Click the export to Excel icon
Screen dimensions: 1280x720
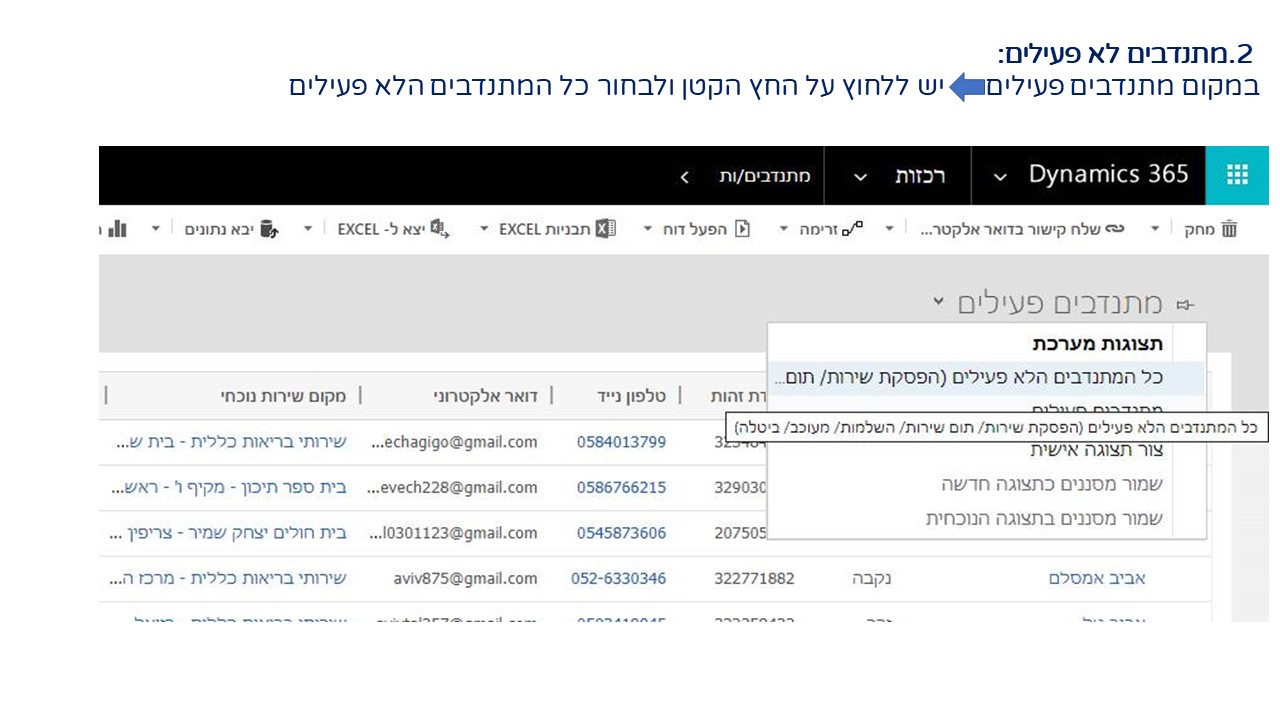439,229
